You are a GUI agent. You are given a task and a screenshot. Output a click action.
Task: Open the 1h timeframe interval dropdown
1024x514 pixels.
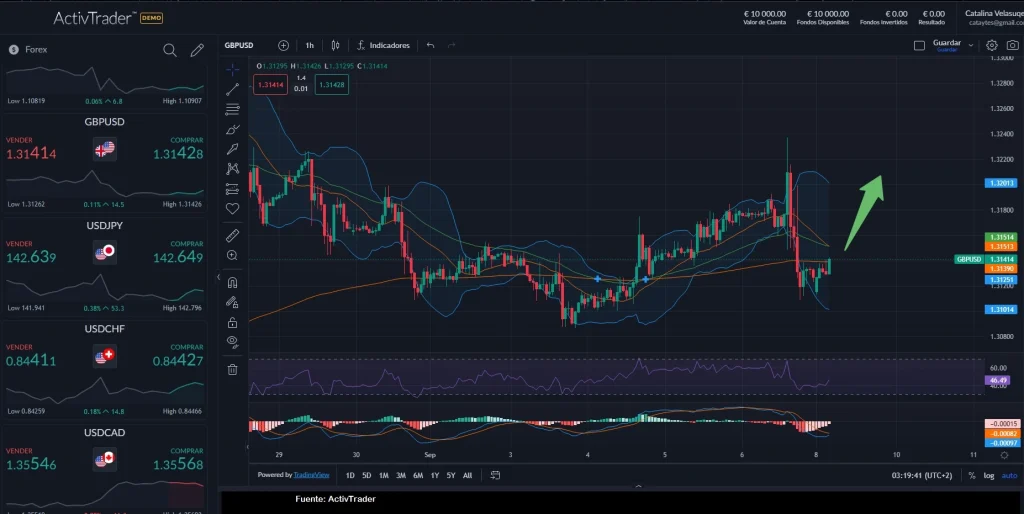[x=310, y=45]
